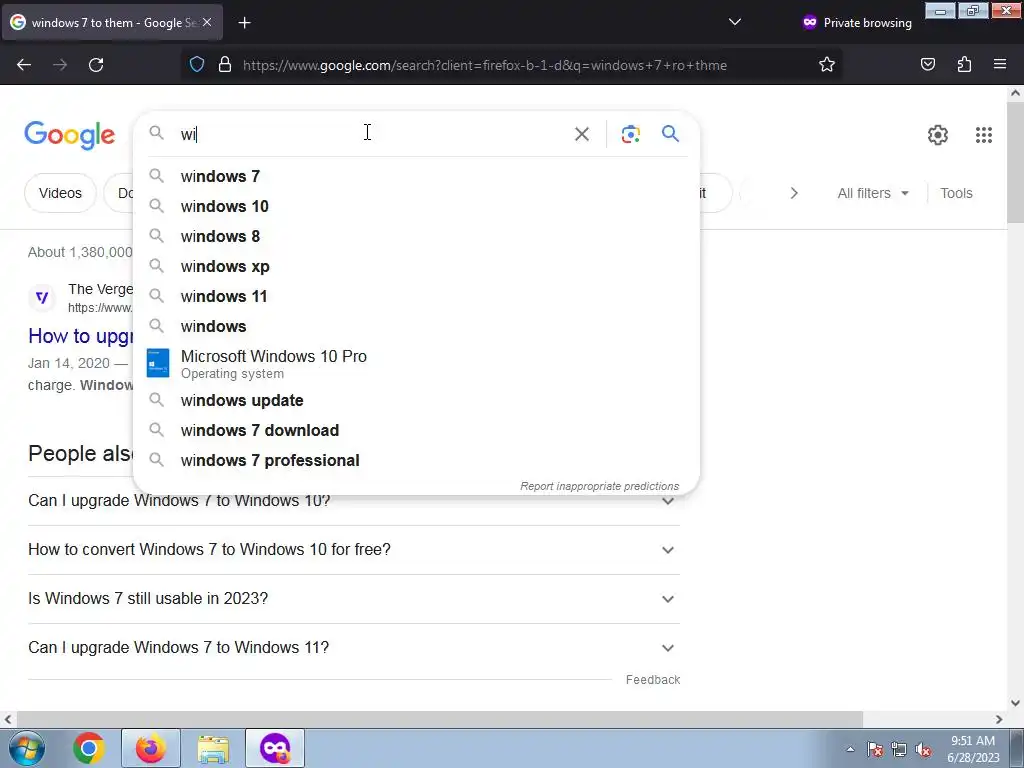Submit search with magnifier button
Viewport: 1024px width, 768px height.
(x=670, y=134)
